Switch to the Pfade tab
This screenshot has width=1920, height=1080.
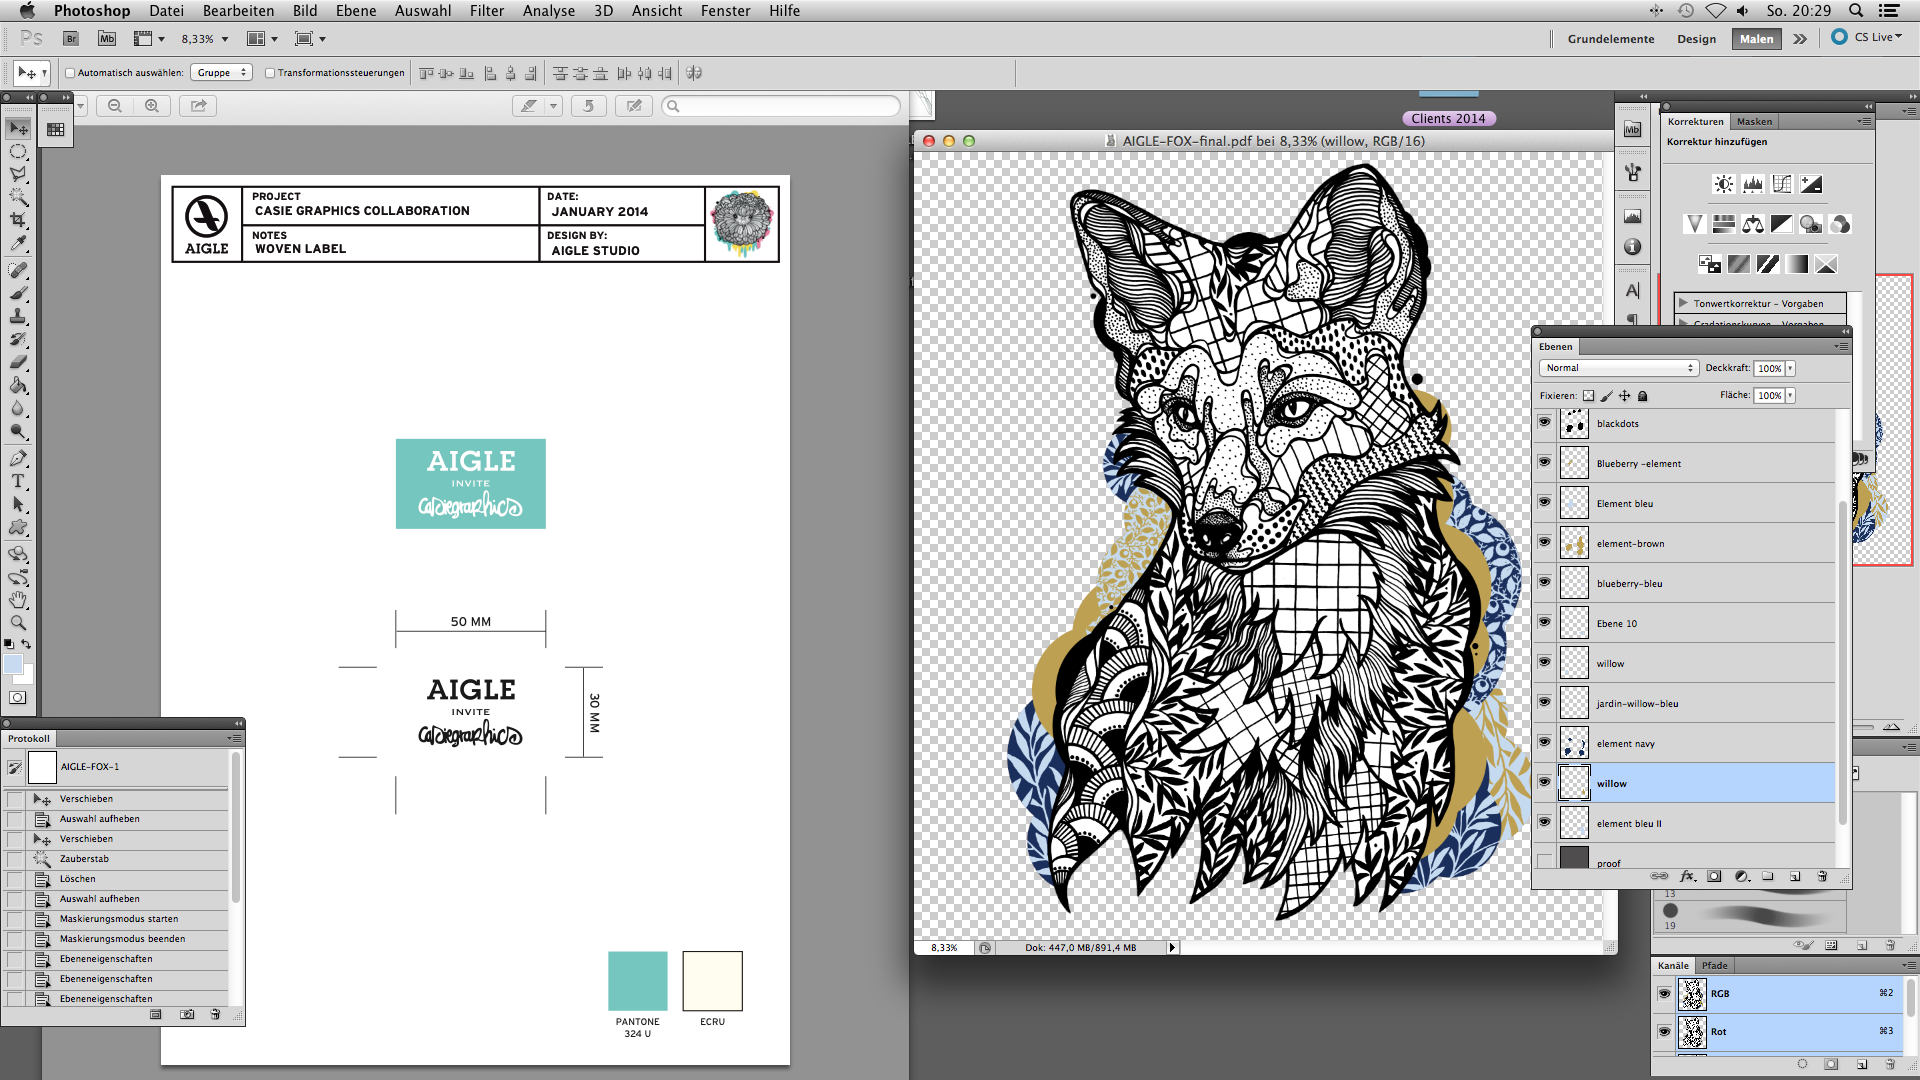[1715, 965]
